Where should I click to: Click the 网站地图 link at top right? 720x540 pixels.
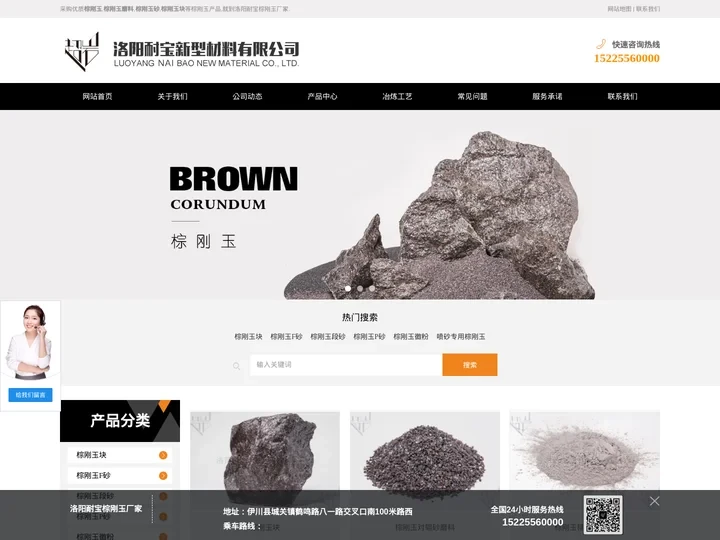pyautogui.click(x=619, y=9)
